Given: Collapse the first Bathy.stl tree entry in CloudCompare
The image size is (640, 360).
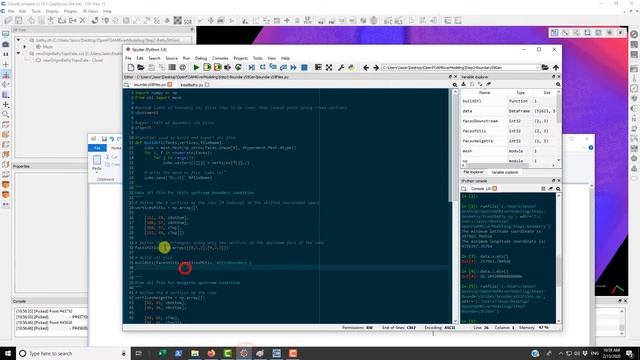Looking at the screenshot, I should [18, 40].
